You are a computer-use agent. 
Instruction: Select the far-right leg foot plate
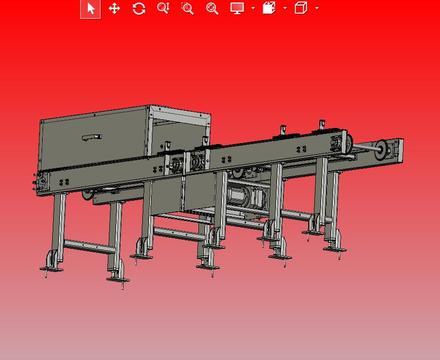click(335, 249)
